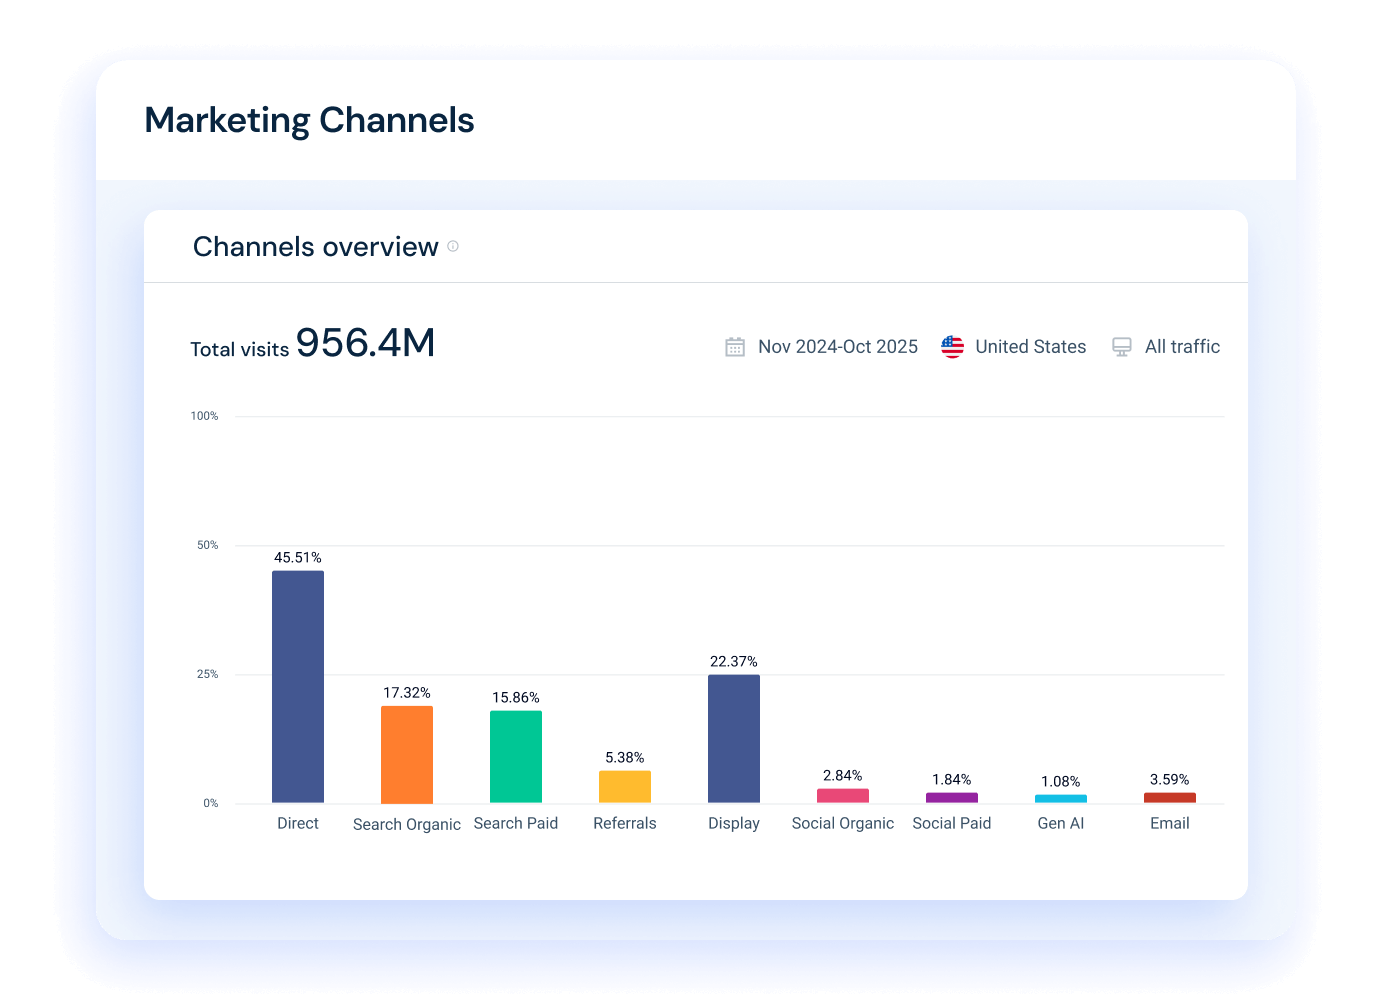Open the United States country selector

1030,346
